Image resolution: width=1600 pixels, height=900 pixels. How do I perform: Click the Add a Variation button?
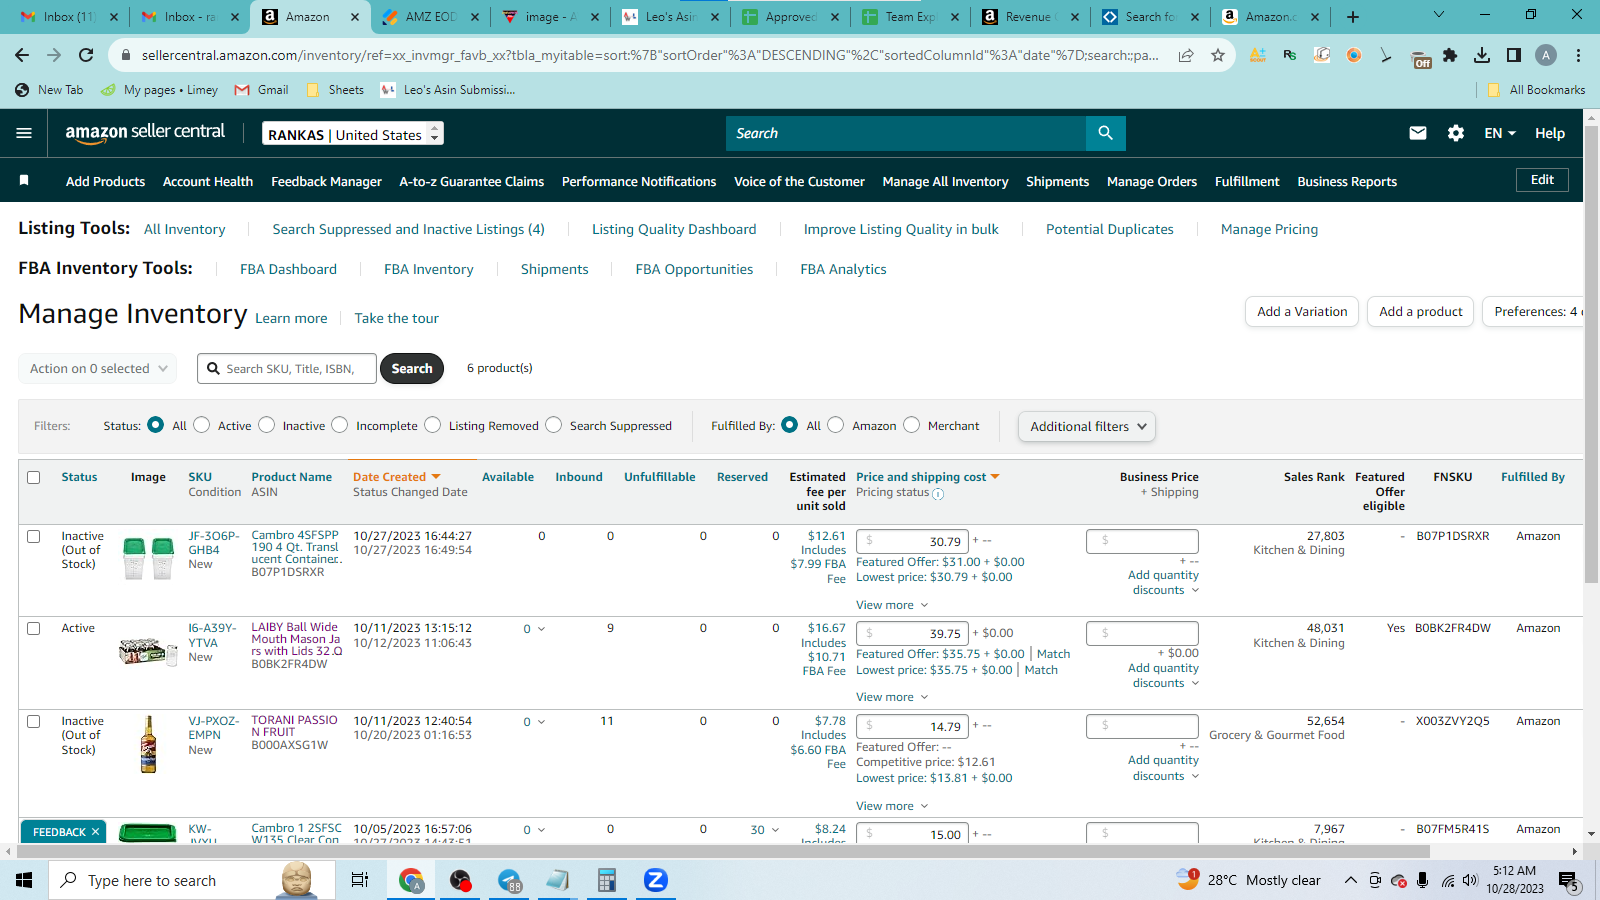(1302, 311)
